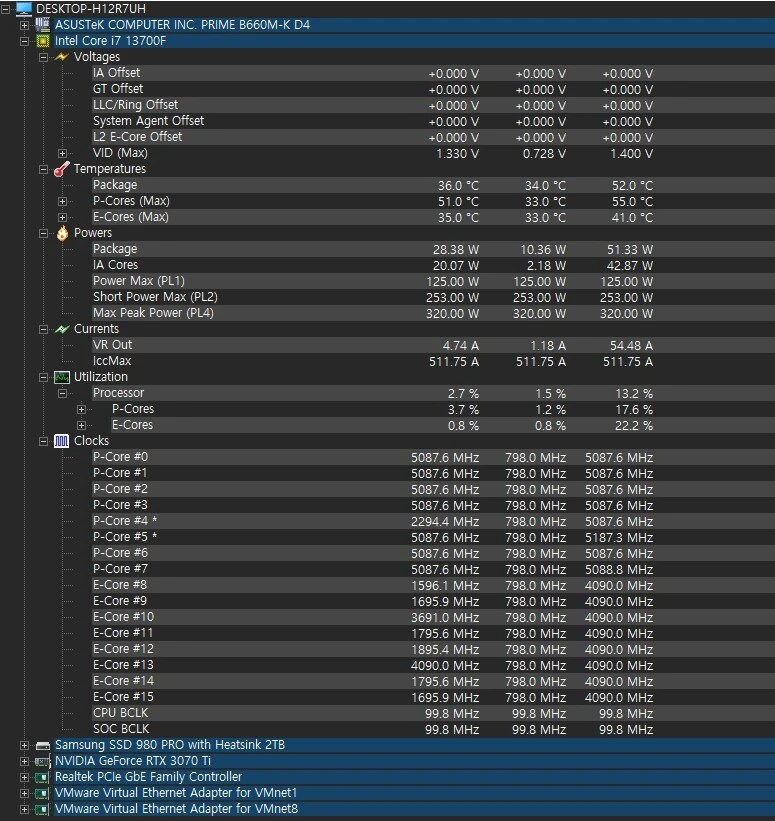The width and height of the screenshot is (775, 821).
Task: Select the IccMax current row
Action: tap(433, 361)
